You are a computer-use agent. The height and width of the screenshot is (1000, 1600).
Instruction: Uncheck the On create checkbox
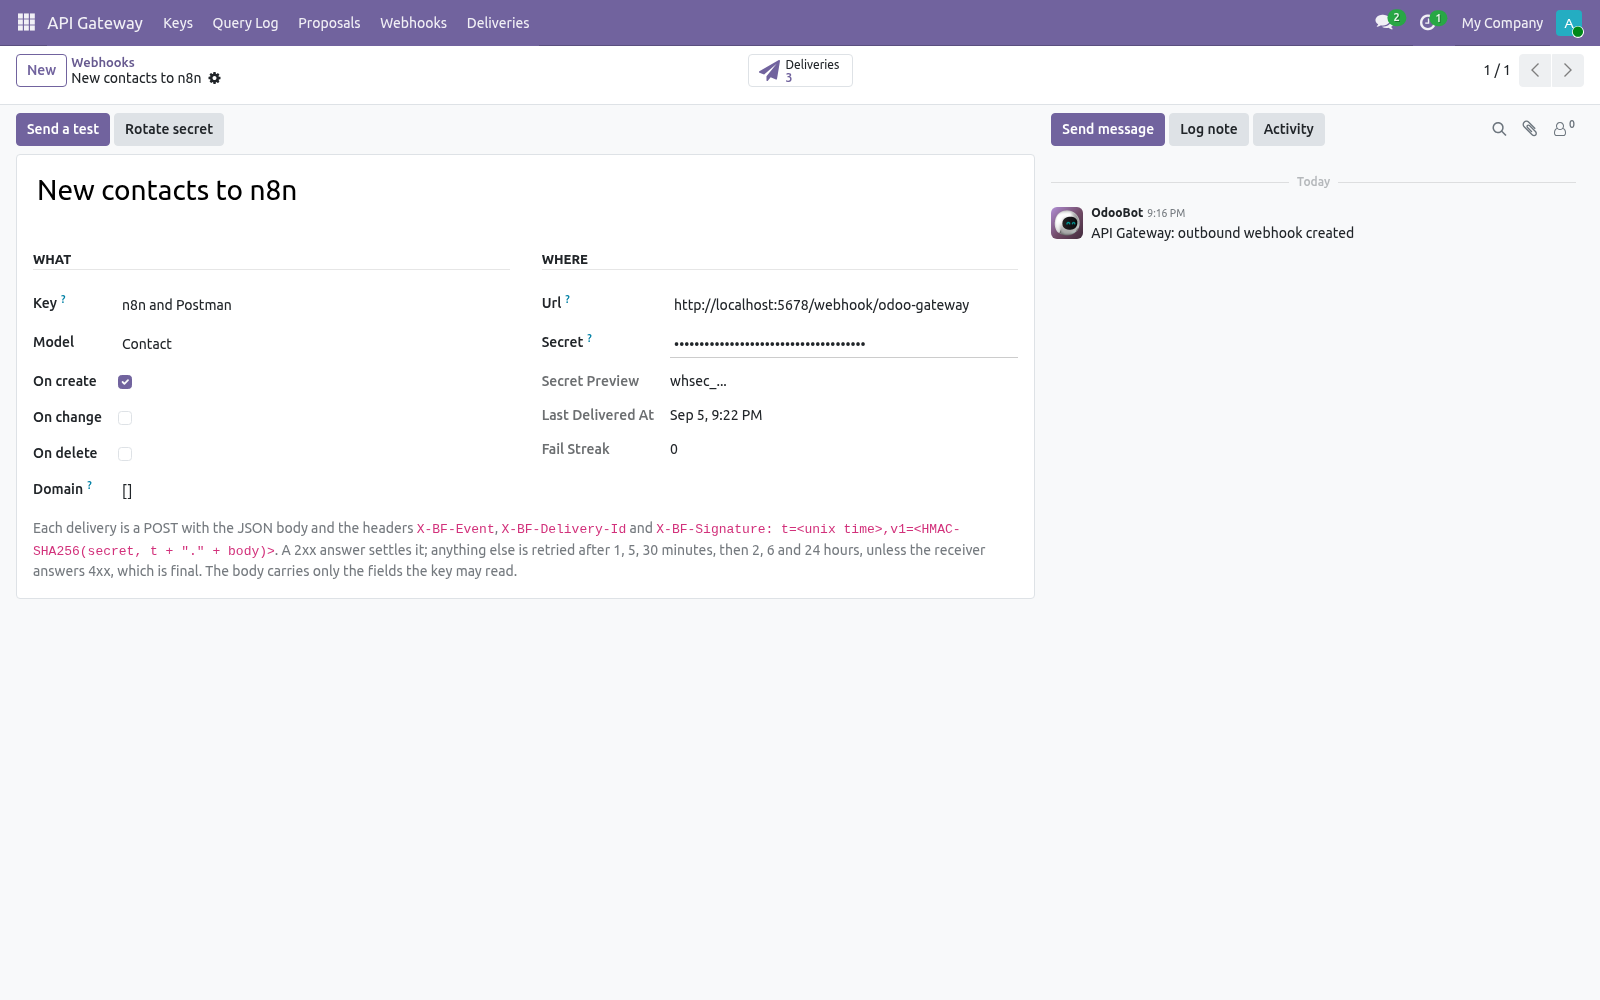coord(125,382)
